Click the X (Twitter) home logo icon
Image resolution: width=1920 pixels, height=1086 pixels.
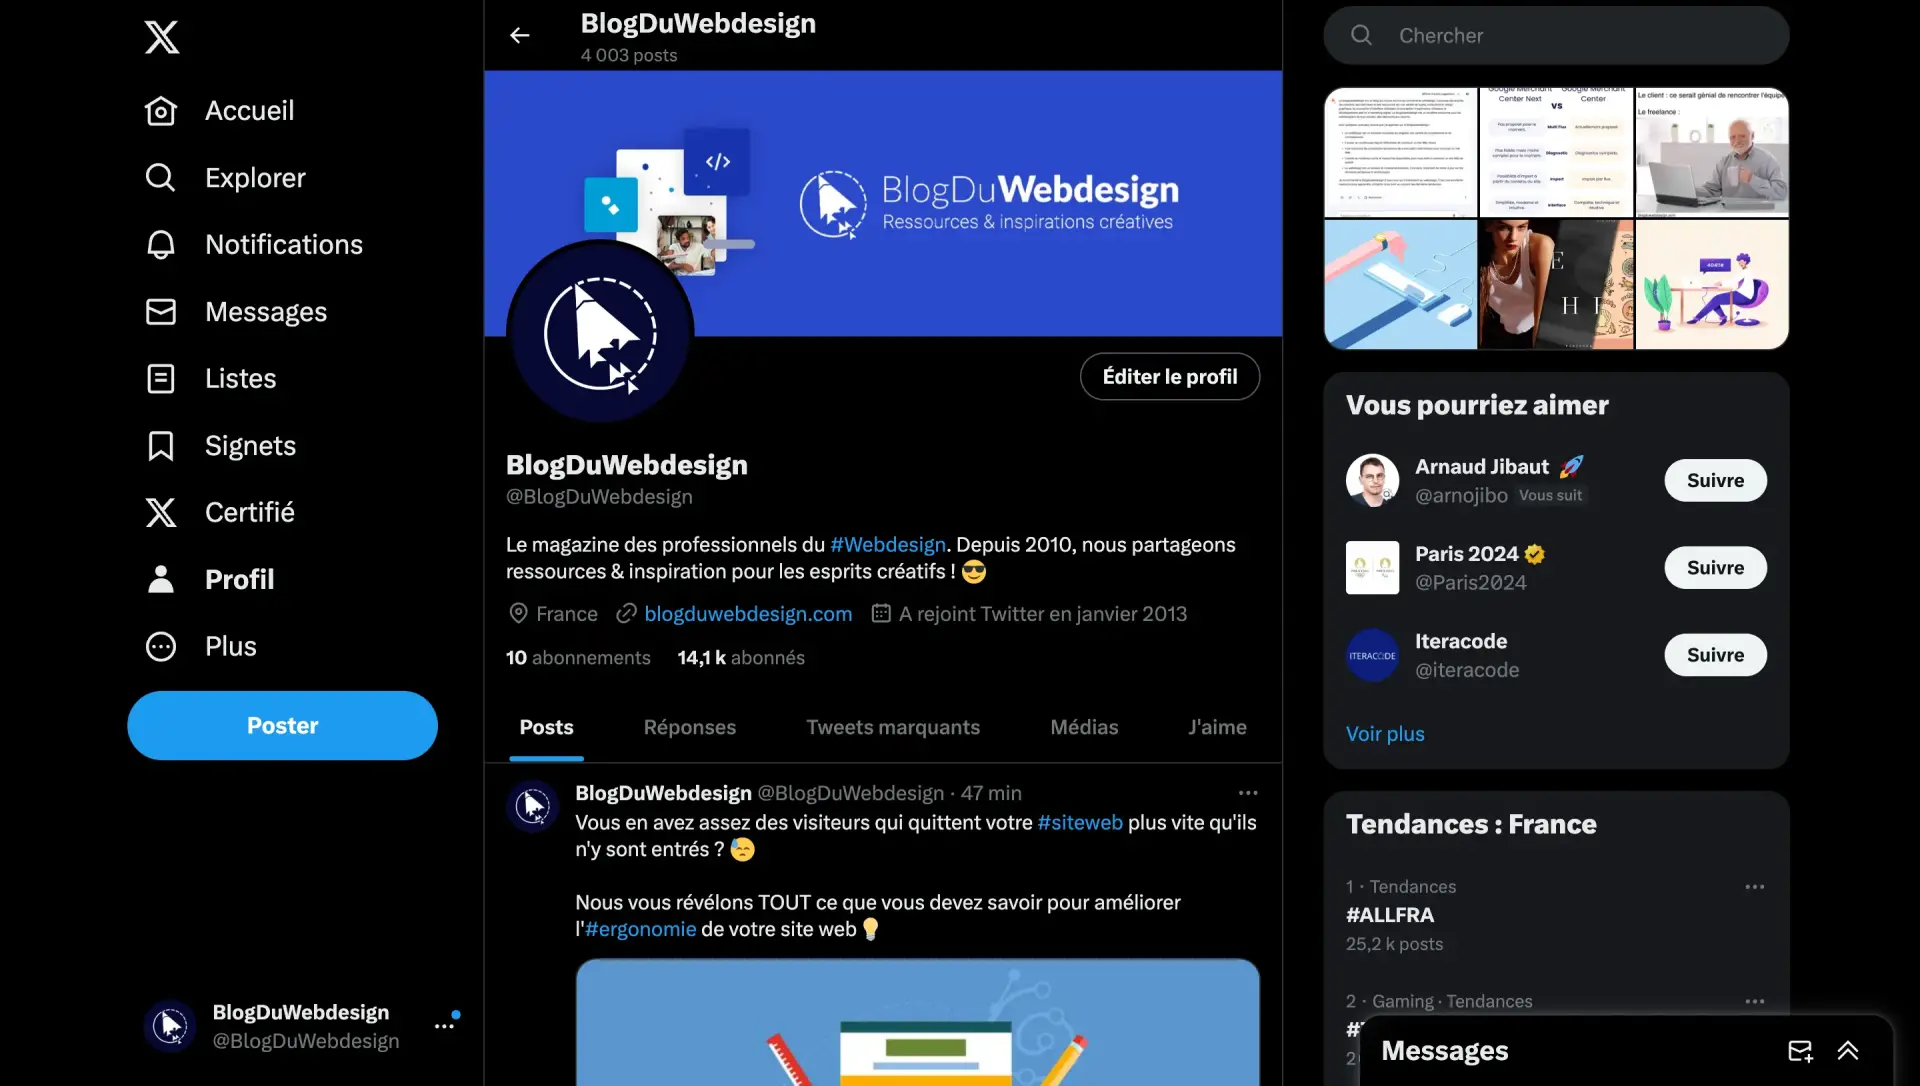(160, 34)
